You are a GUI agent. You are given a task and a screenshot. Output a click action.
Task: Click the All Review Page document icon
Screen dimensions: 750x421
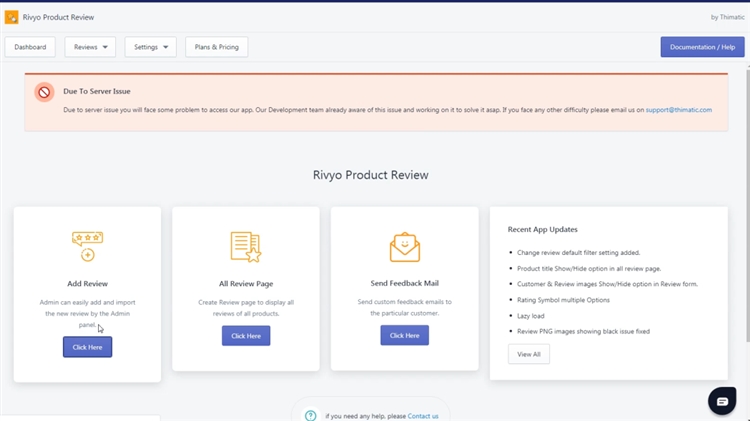[x=246, y=247]
